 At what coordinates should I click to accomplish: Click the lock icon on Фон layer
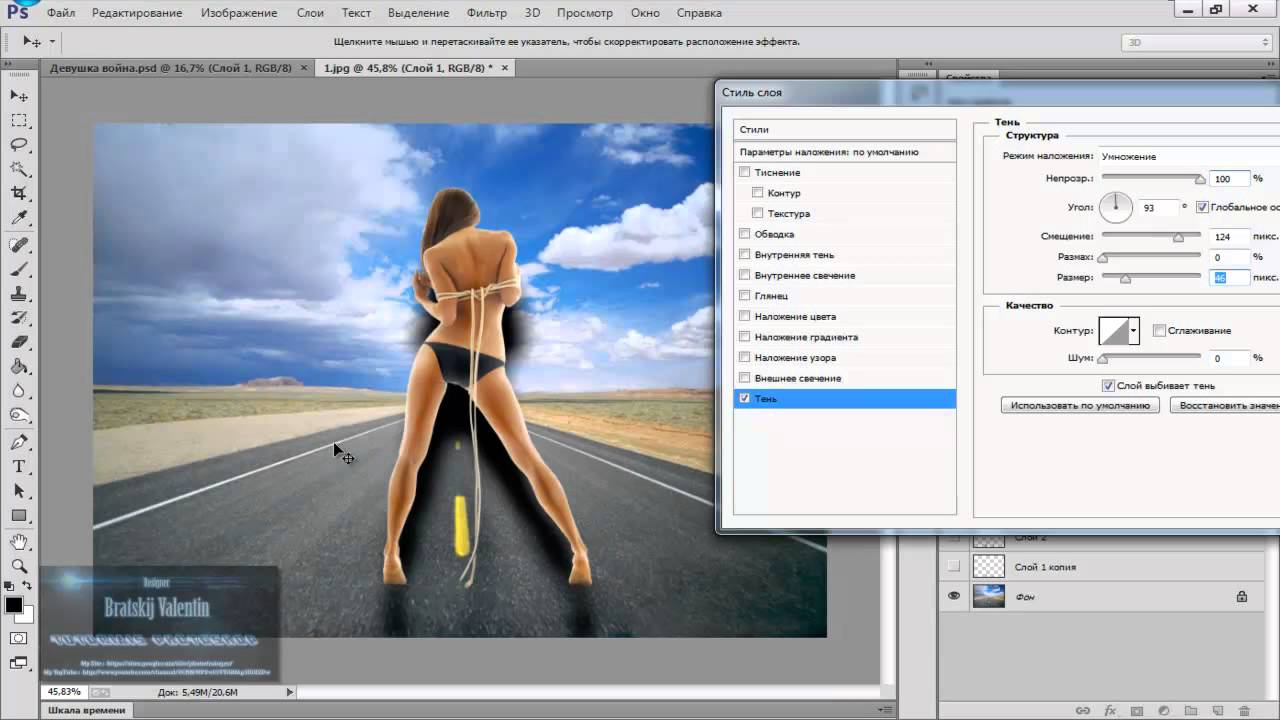[1241, 597]
